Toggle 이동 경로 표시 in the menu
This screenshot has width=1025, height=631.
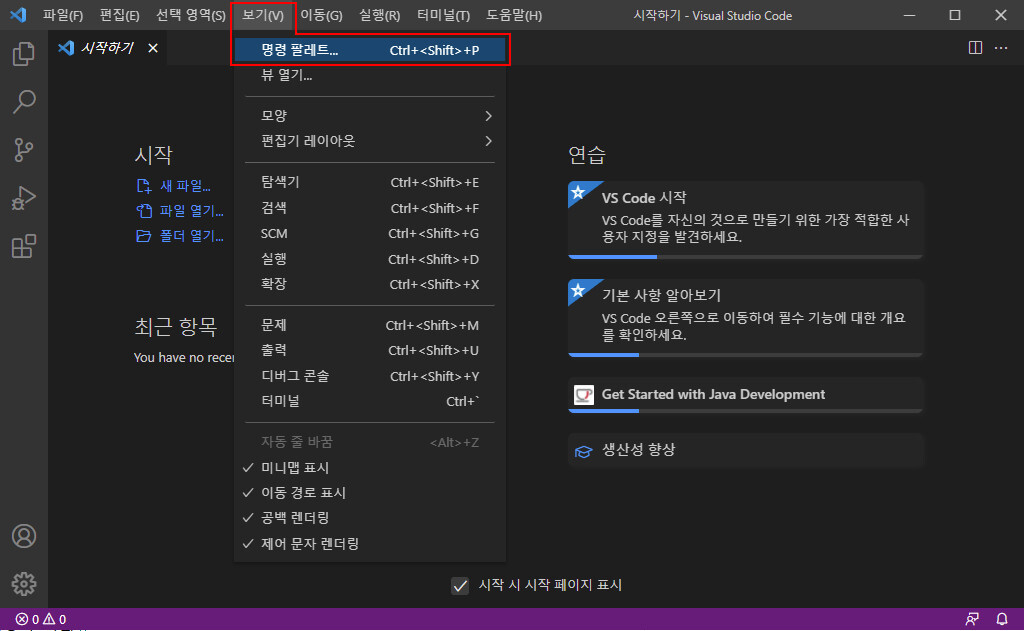[369, 492]
